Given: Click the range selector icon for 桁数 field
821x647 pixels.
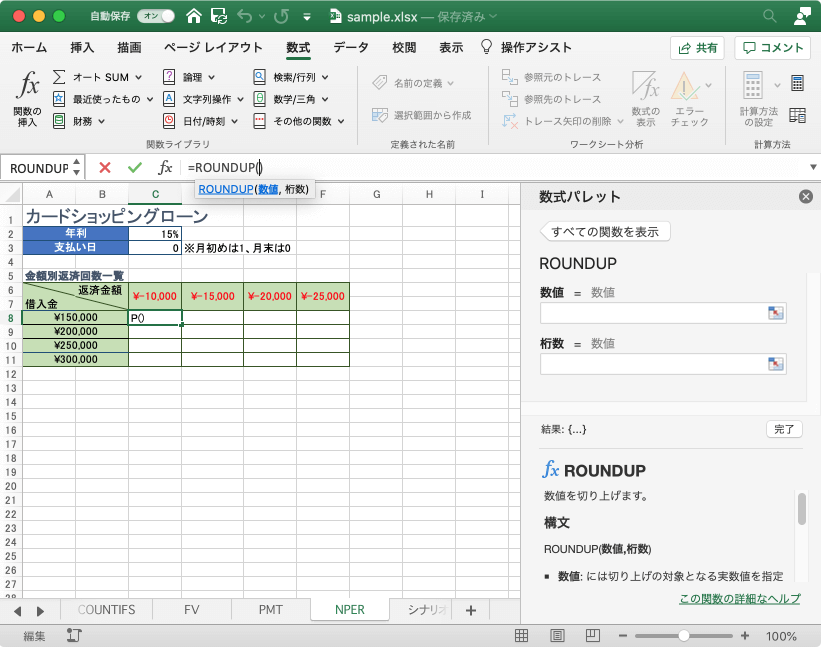Looking at the screenshot, I should coord(775,364).
